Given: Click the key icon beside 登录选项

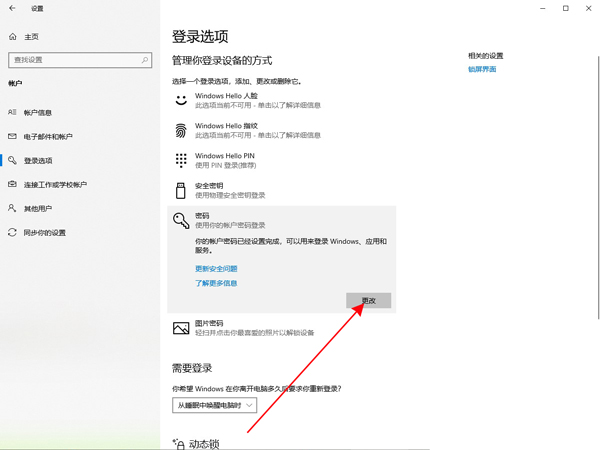Looking at the screenshot, I should click(12, 160).
